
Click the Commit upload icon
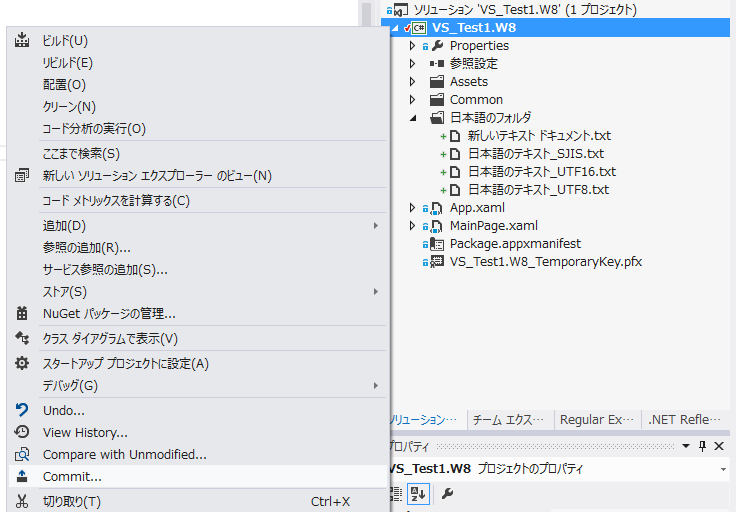tap(22, 476)
